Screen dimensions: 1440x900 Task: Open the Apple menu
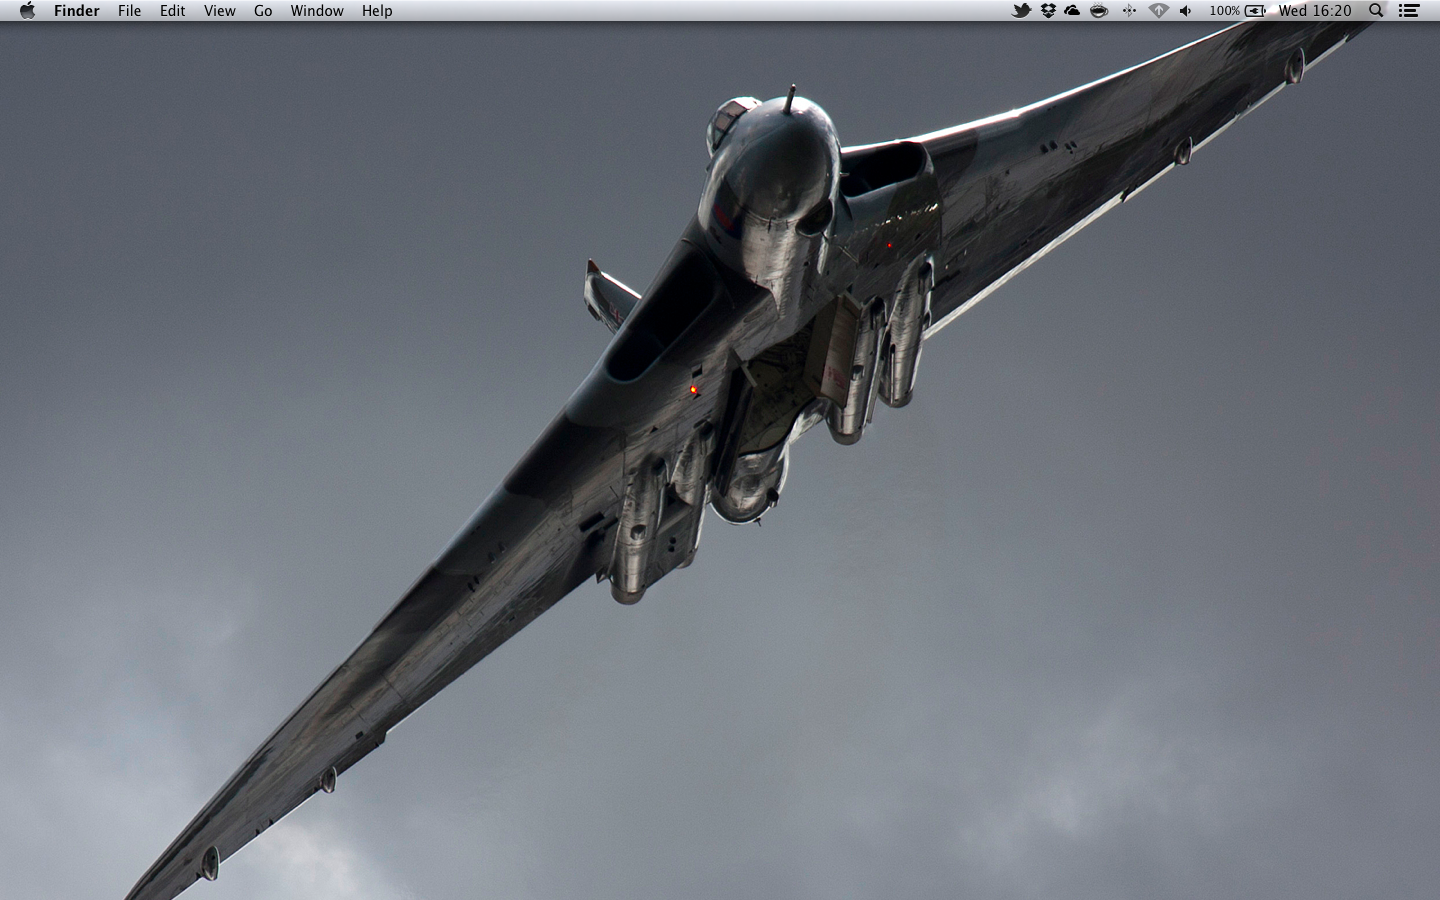coord(27,11)
